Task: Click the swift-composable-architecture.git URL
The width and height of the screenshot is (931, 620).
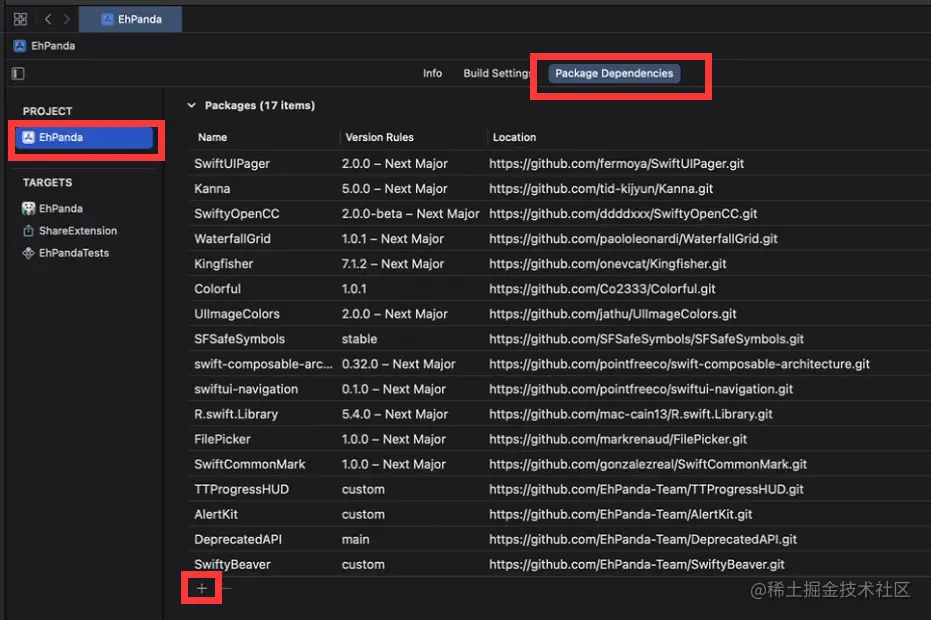Action: click(x=679, y=364)
